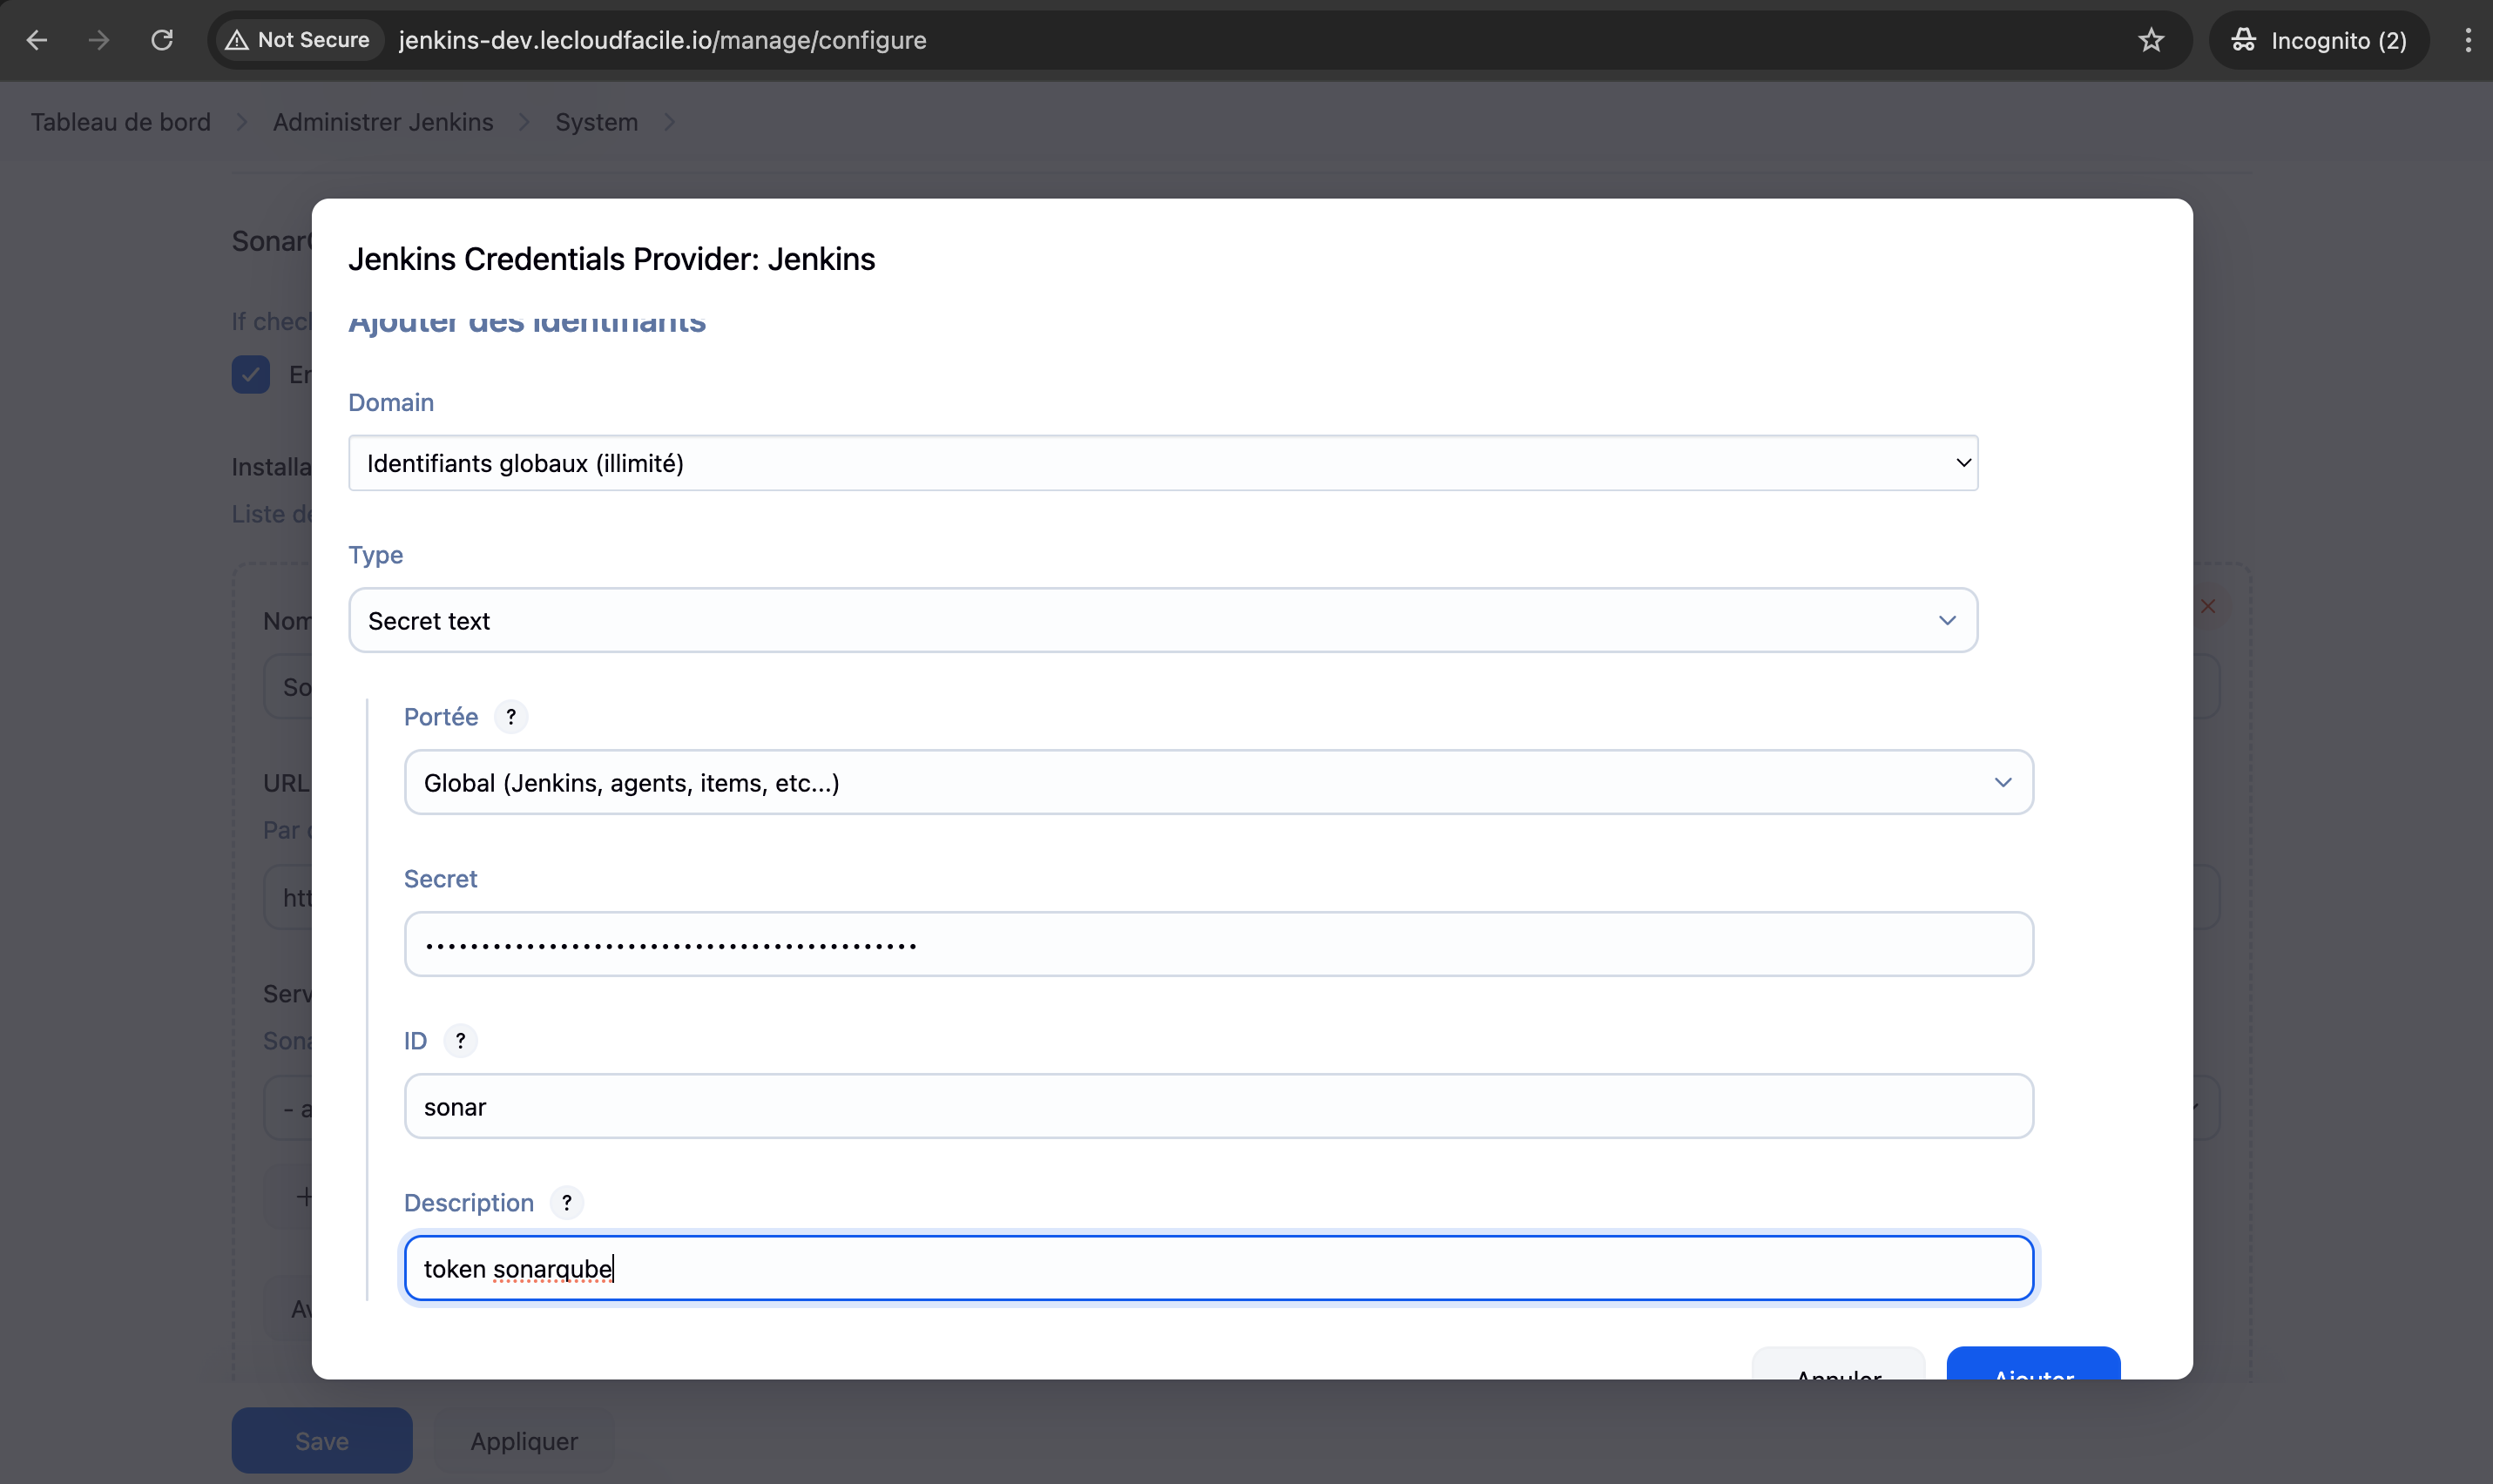Screen dimensions: 2493x1484
Task: Expand the Portée Global scope dropdown
Action: (1218, 783)
